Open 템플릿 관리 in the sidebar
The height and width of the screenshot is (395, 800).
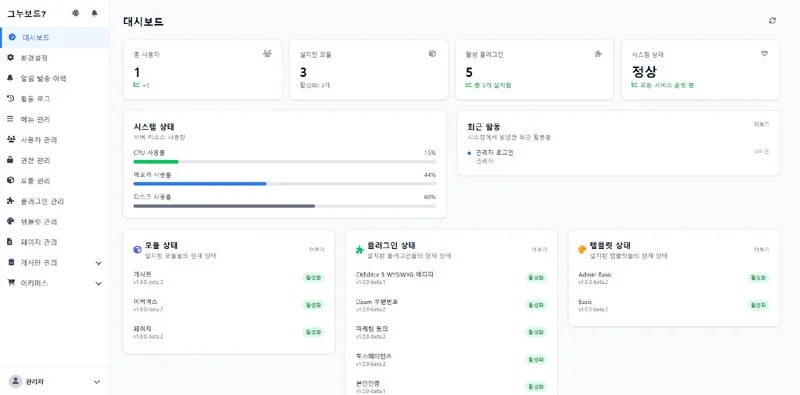[55, 221]
